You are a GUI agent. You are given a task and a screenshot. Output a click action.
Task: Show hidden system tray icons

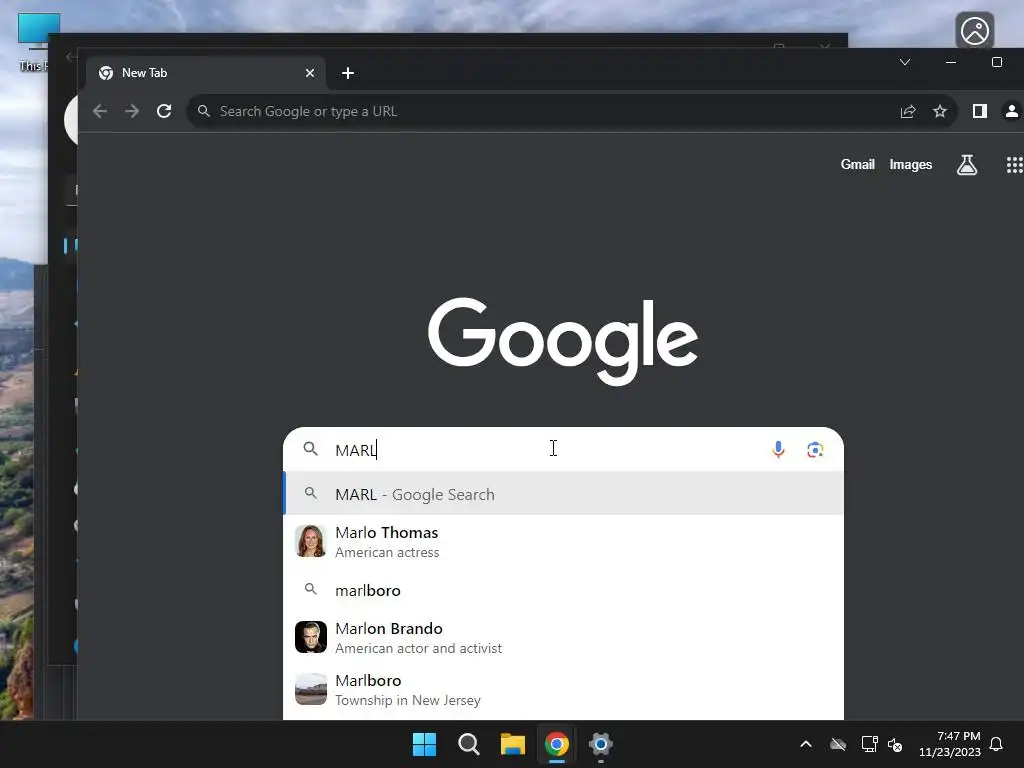coord(806,744)
